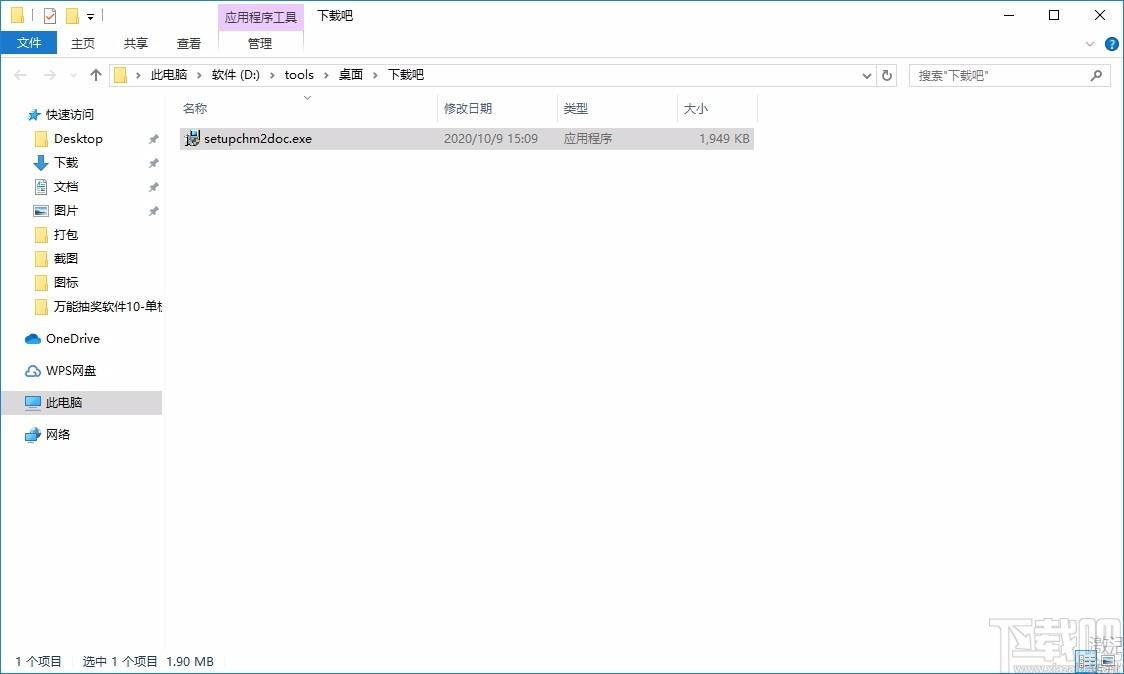Viewport: 1124px width, 674px height.
Task: Refresh the folder view
Action: 887,75
